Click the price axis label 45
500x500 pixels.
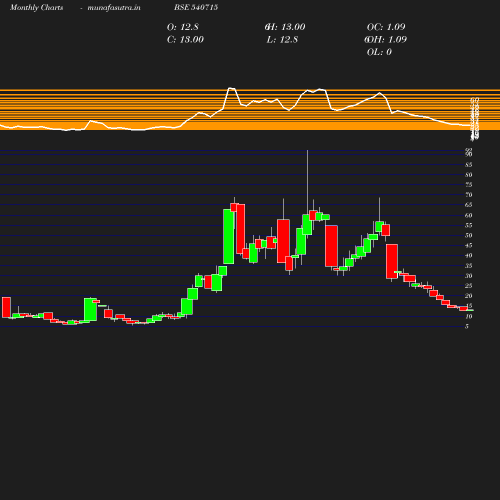point(469,246)
